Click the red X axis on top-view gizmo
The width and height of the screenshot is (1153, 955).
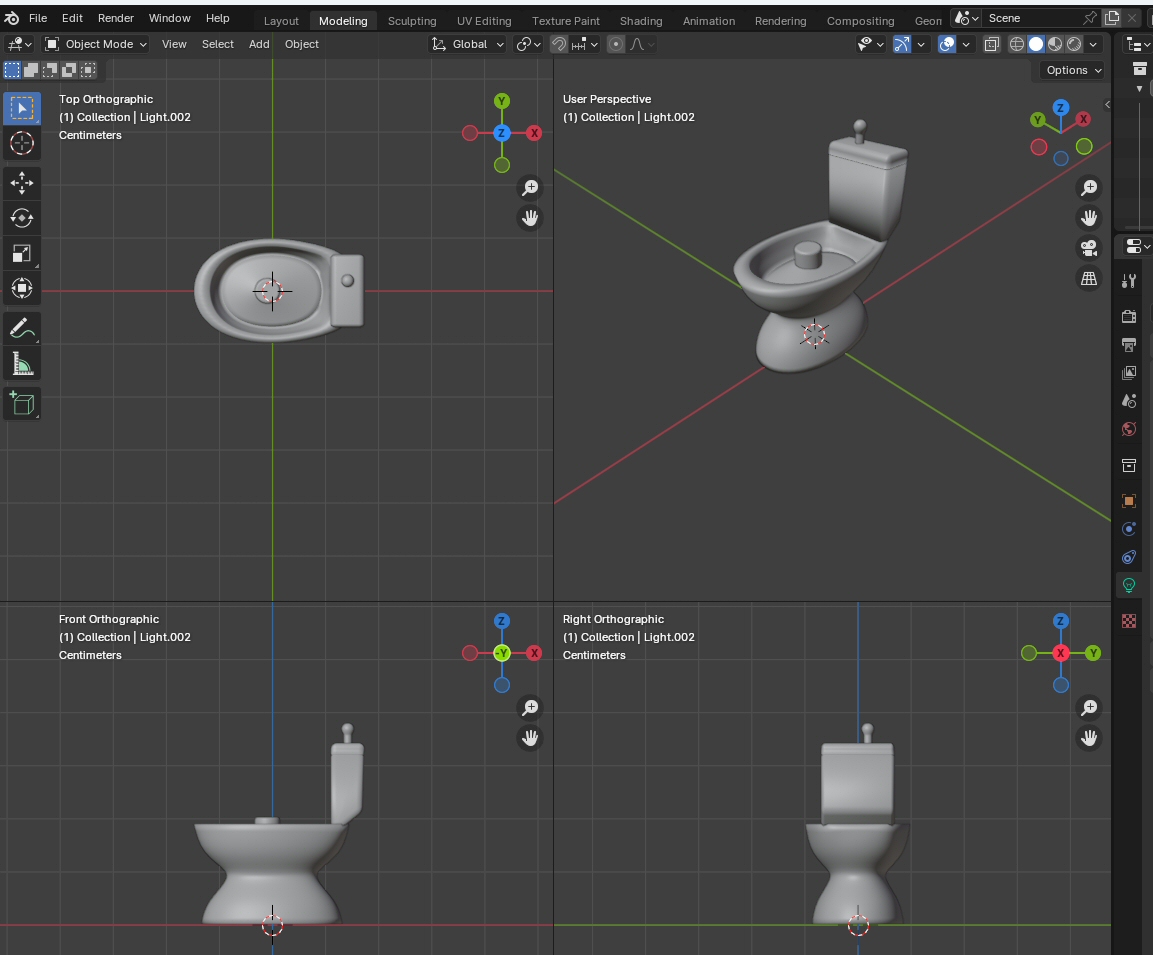click(534, 133)
